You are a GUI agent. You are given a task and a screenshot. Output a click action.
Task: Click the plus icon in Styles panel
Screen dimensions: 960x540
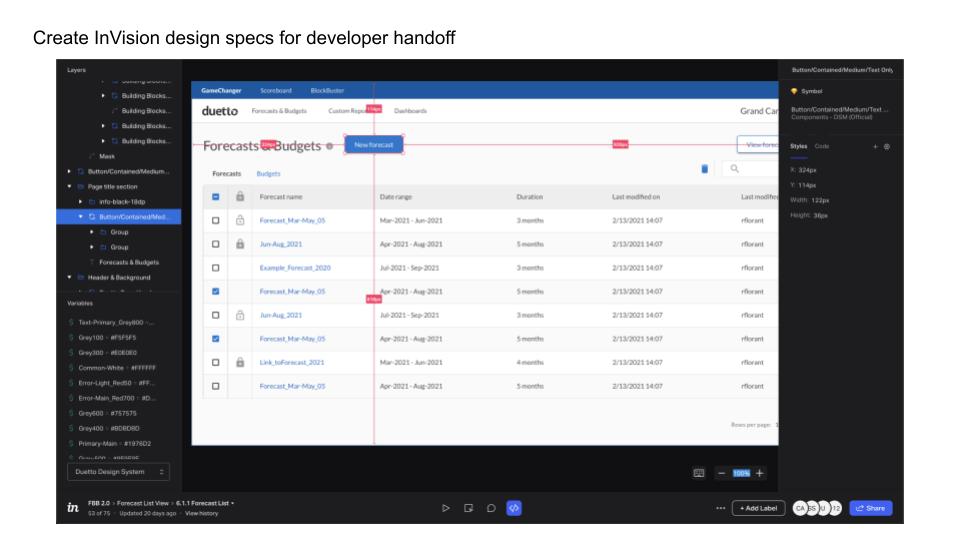click(x=874, y=146)
